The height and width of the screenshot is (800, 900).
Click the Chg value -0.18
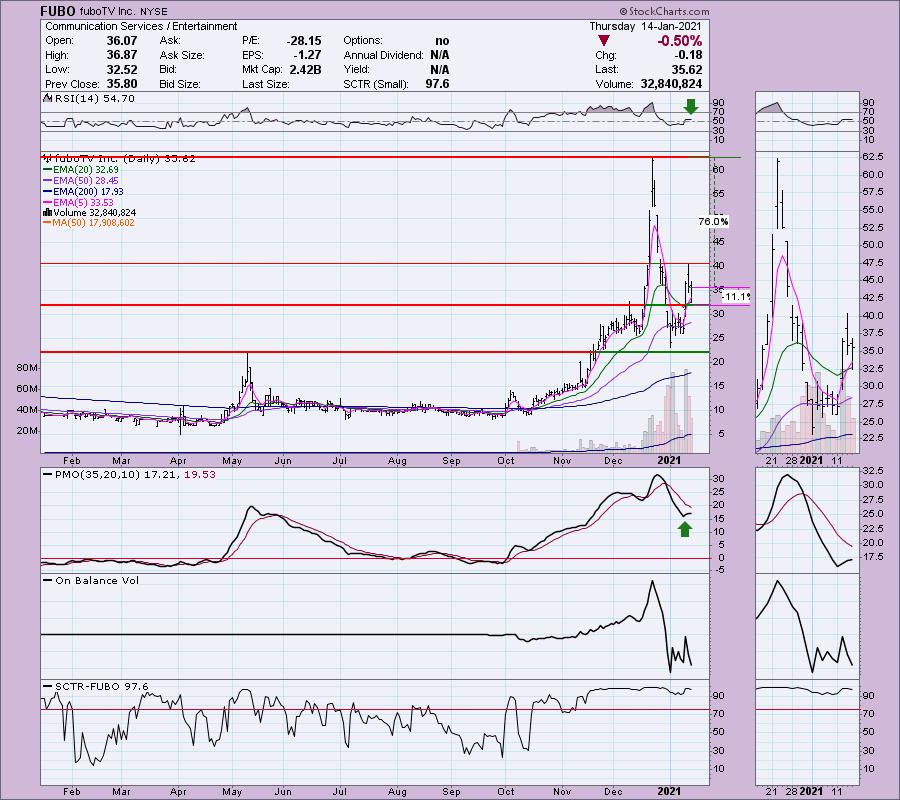click(x=690, y=55)
